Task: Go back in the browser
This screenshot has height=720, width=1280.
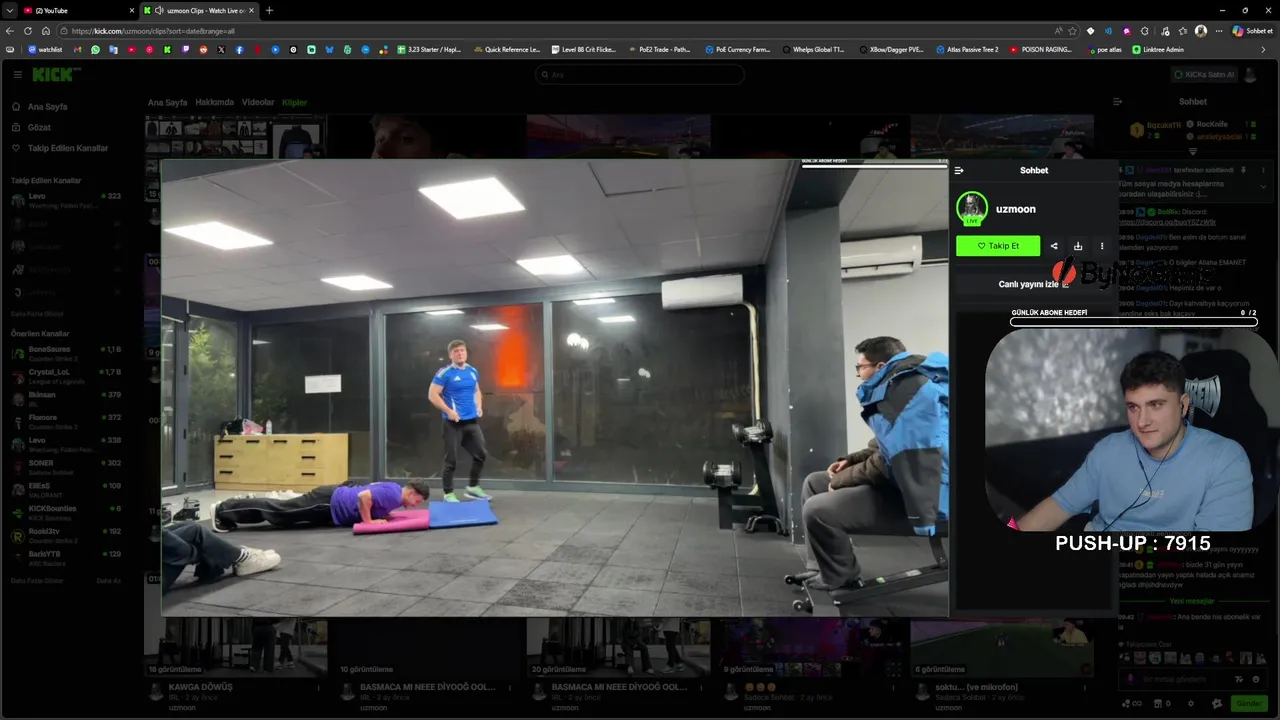Action: pyautogui.click(x=10, y=31)
